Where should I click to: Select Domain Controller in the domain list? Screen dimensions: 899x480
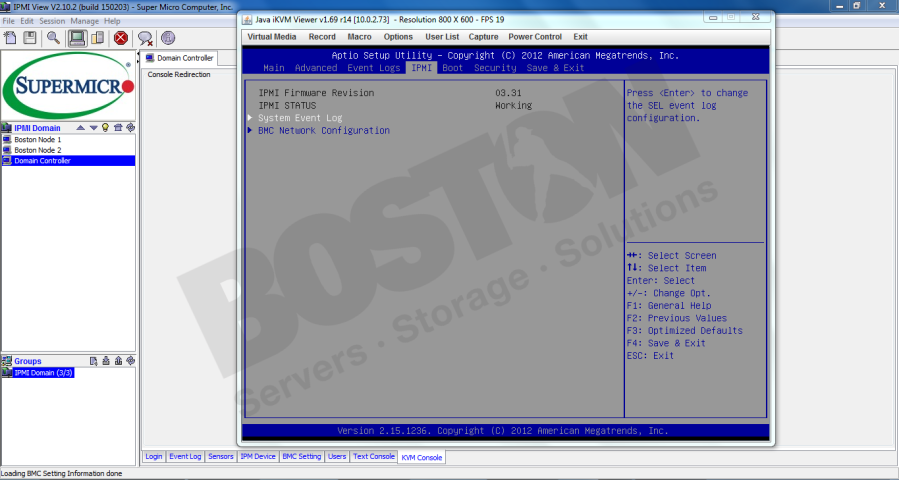[x=68, y=161]
